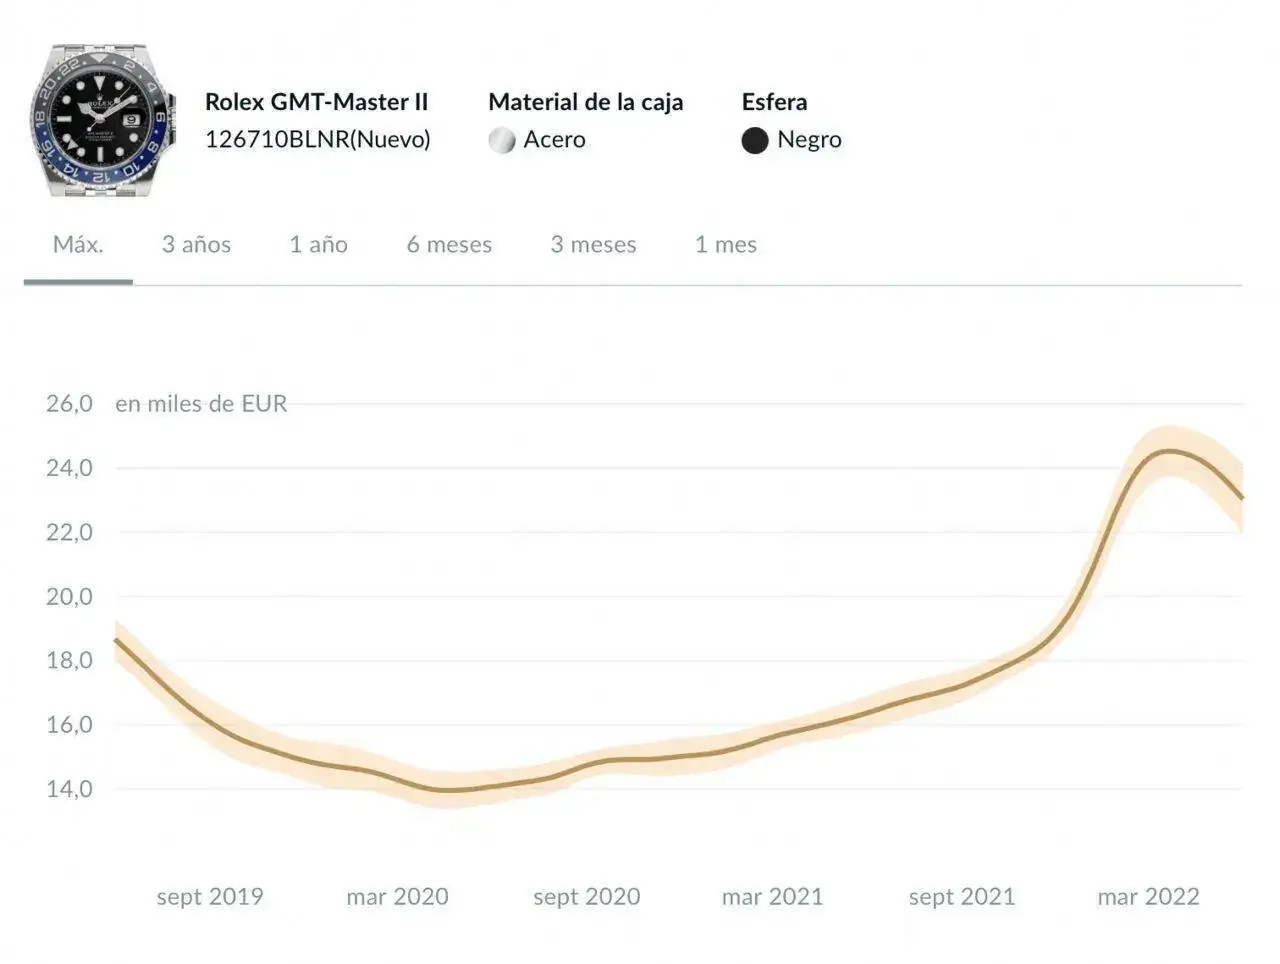Click the mar 2021 axis label

(772, 897)
